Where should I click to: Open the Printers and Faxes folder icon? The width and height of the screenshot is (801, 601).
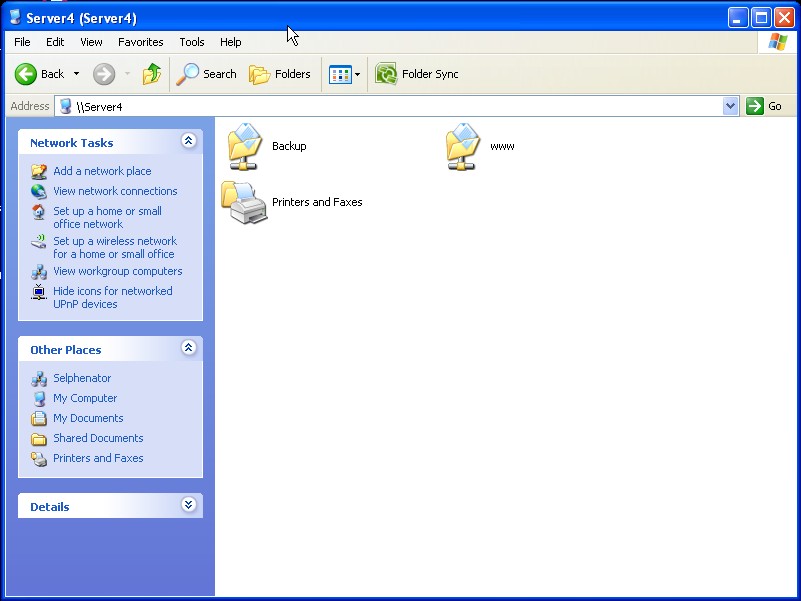[x=245, y=202]
